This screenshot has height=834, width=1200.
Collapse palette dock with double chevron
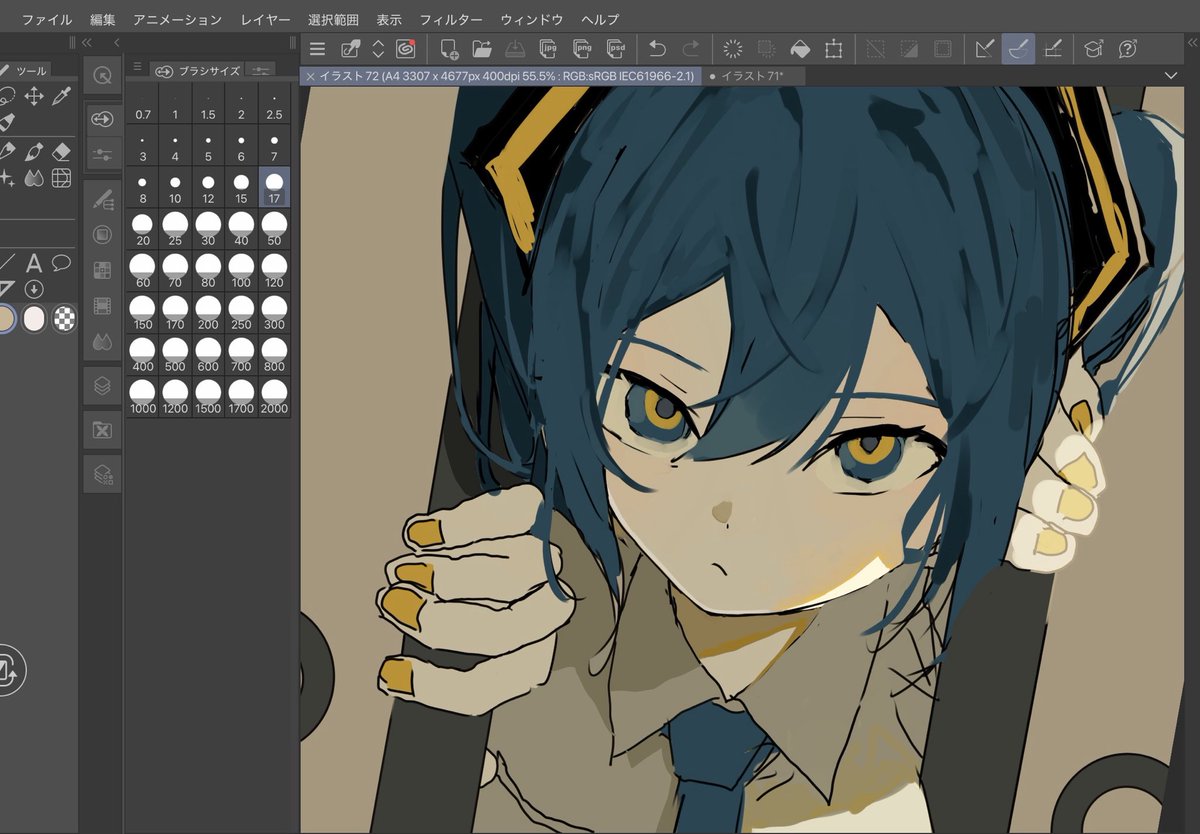pos(87,42)
